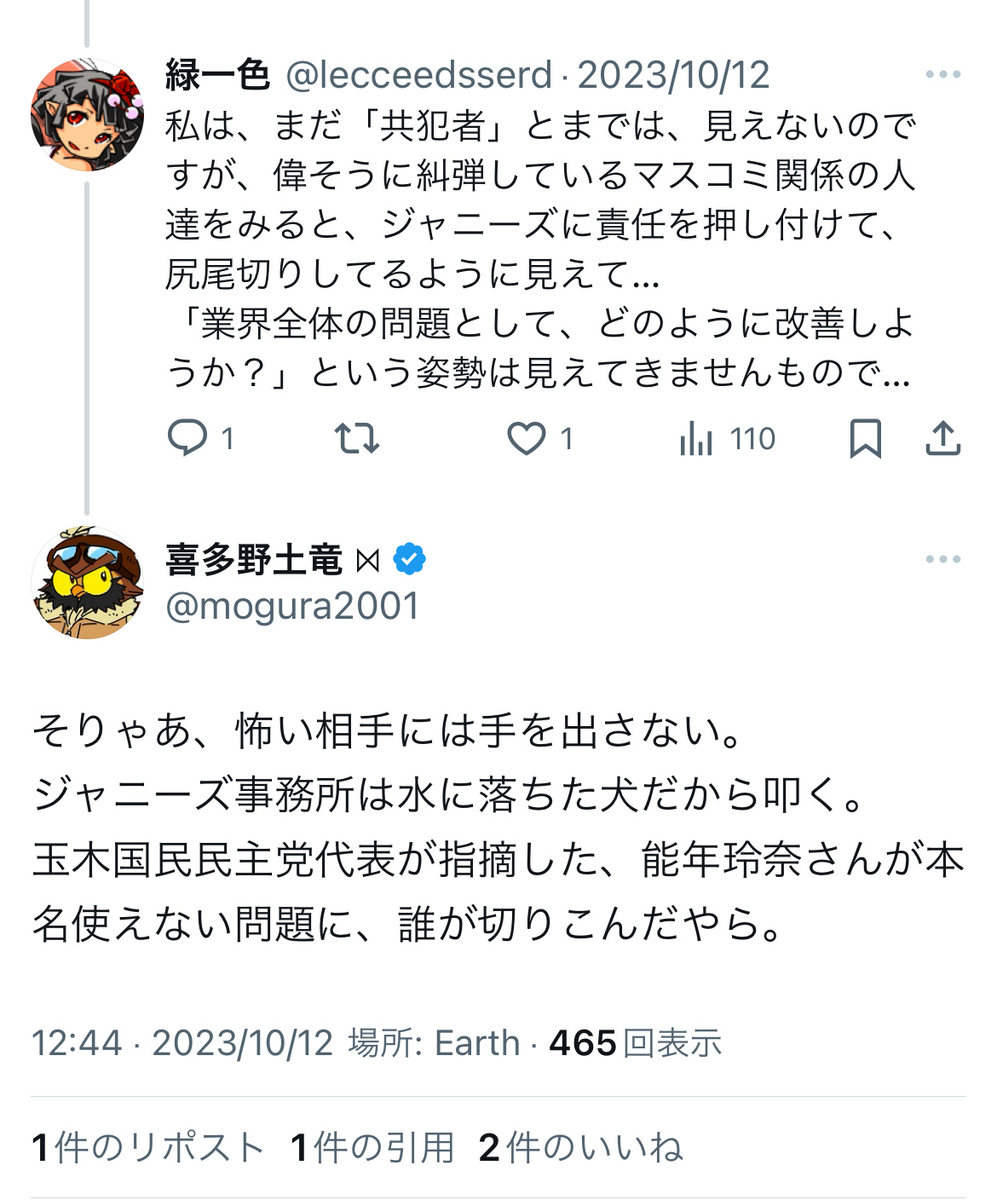Tap the display name 喜多野土竜
Viewport: 997px width, 1200px height.
click(254, 560)
